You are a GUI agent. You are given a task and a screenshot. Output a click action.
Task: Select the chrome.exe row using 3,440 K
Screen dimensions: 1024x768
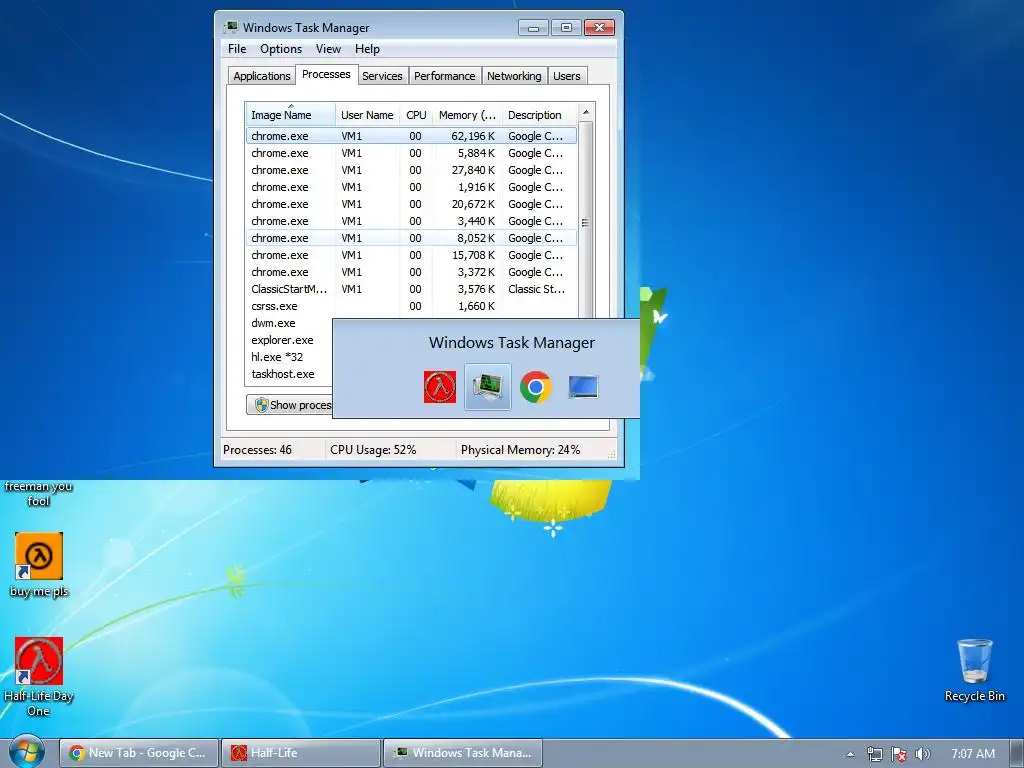[x=411, y=221]
